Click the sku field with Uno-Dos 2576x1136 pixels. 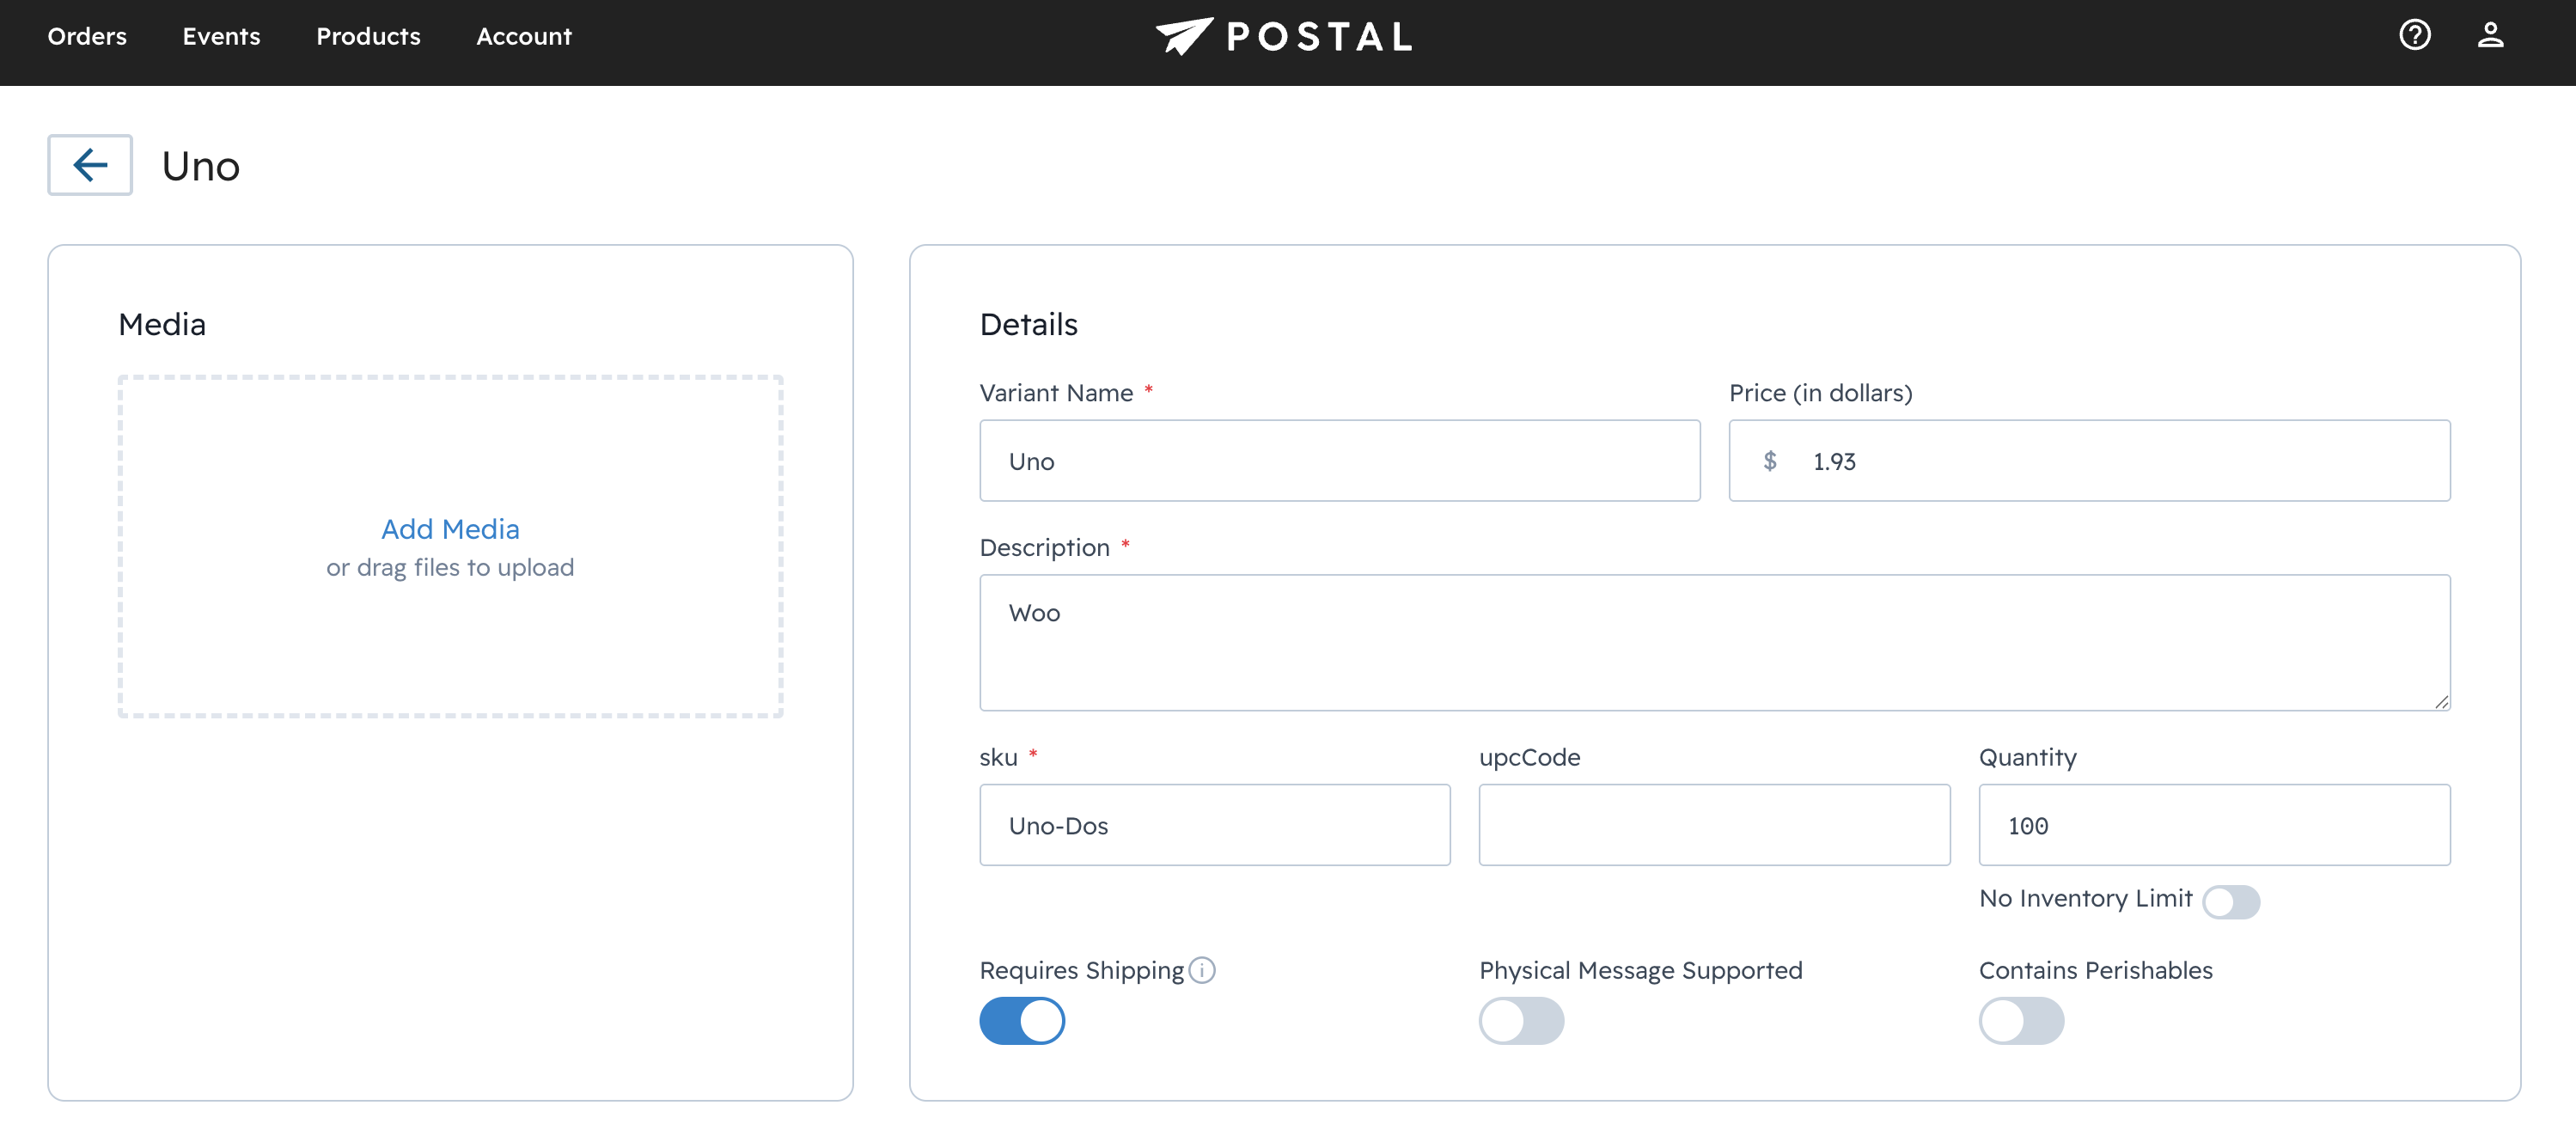[1214, 825]
